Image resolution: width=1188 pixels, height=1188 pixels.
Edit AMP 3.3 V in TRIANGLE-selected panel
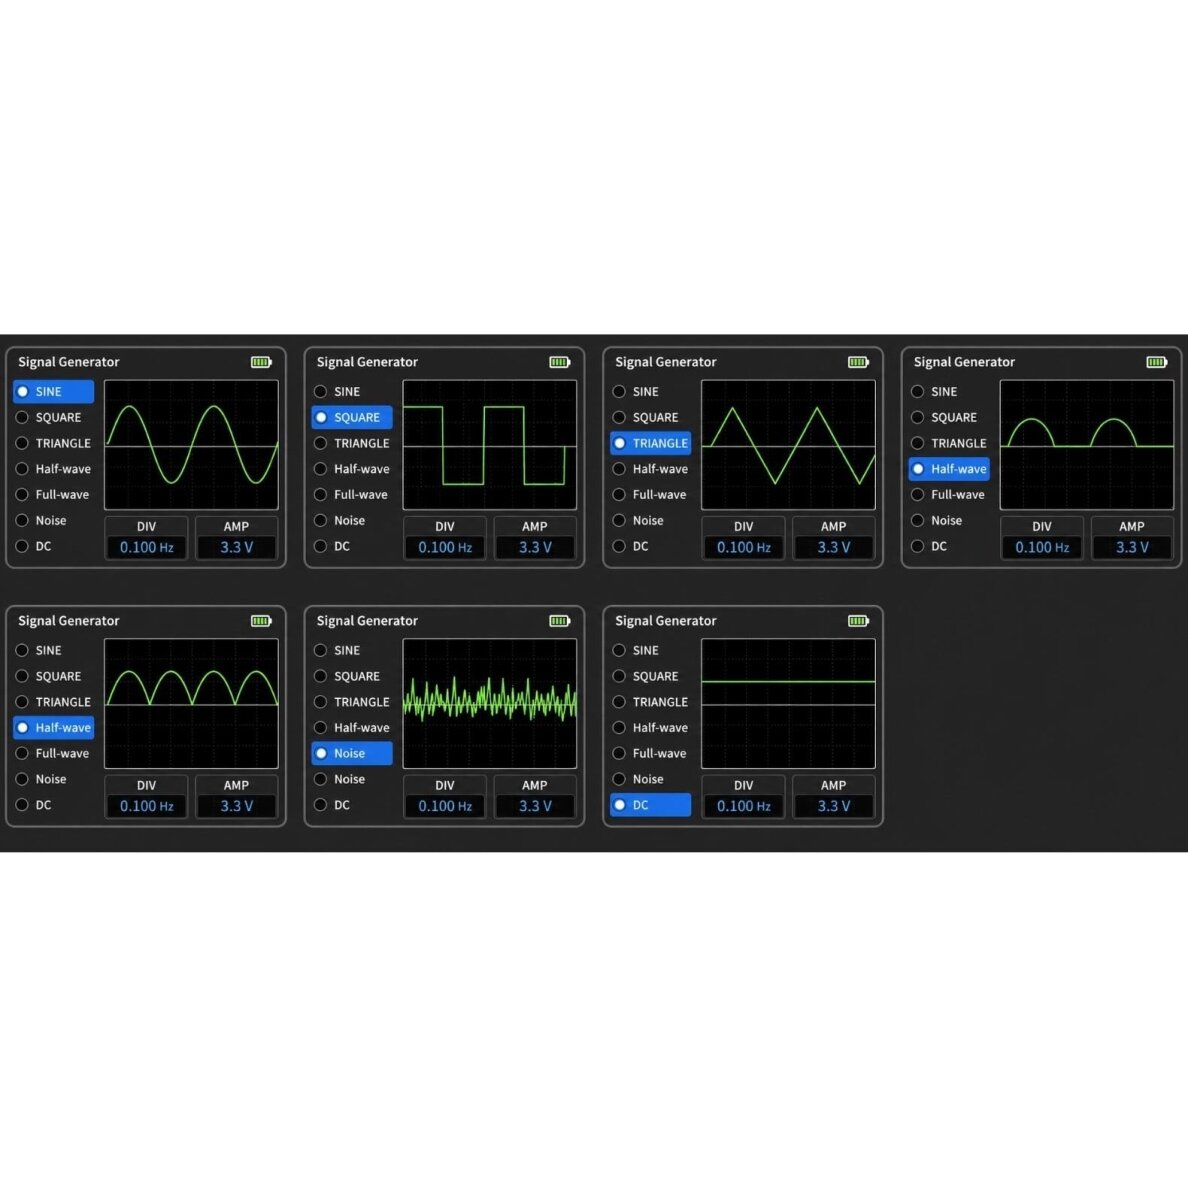pos(833,548)
